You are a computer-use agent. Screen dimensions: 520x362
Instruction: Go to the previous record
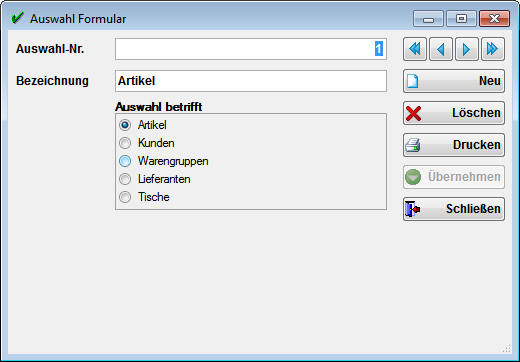[441, 49]
